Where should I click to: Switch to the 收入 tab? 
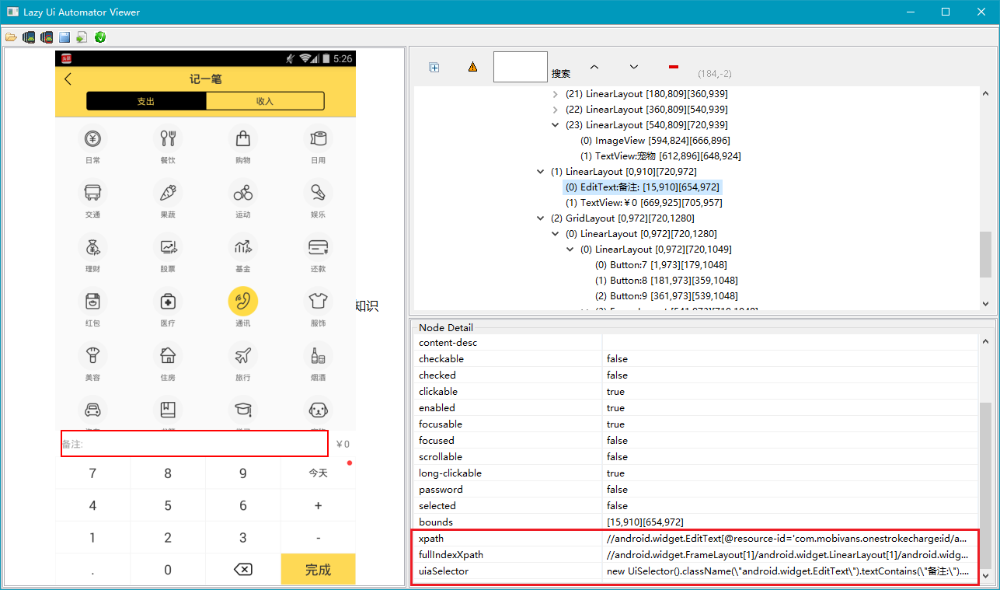(265, 101)
